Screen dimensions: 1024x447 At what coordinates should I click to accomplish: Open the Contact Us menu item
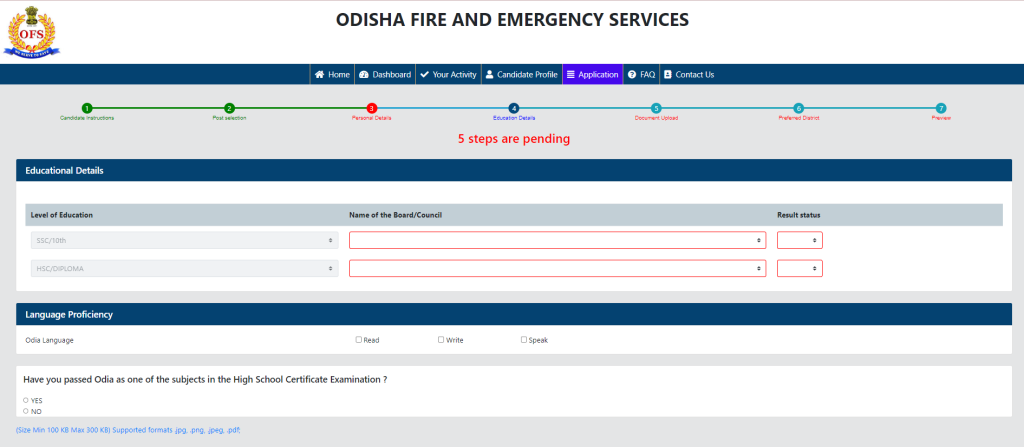(x=689, y=74)
